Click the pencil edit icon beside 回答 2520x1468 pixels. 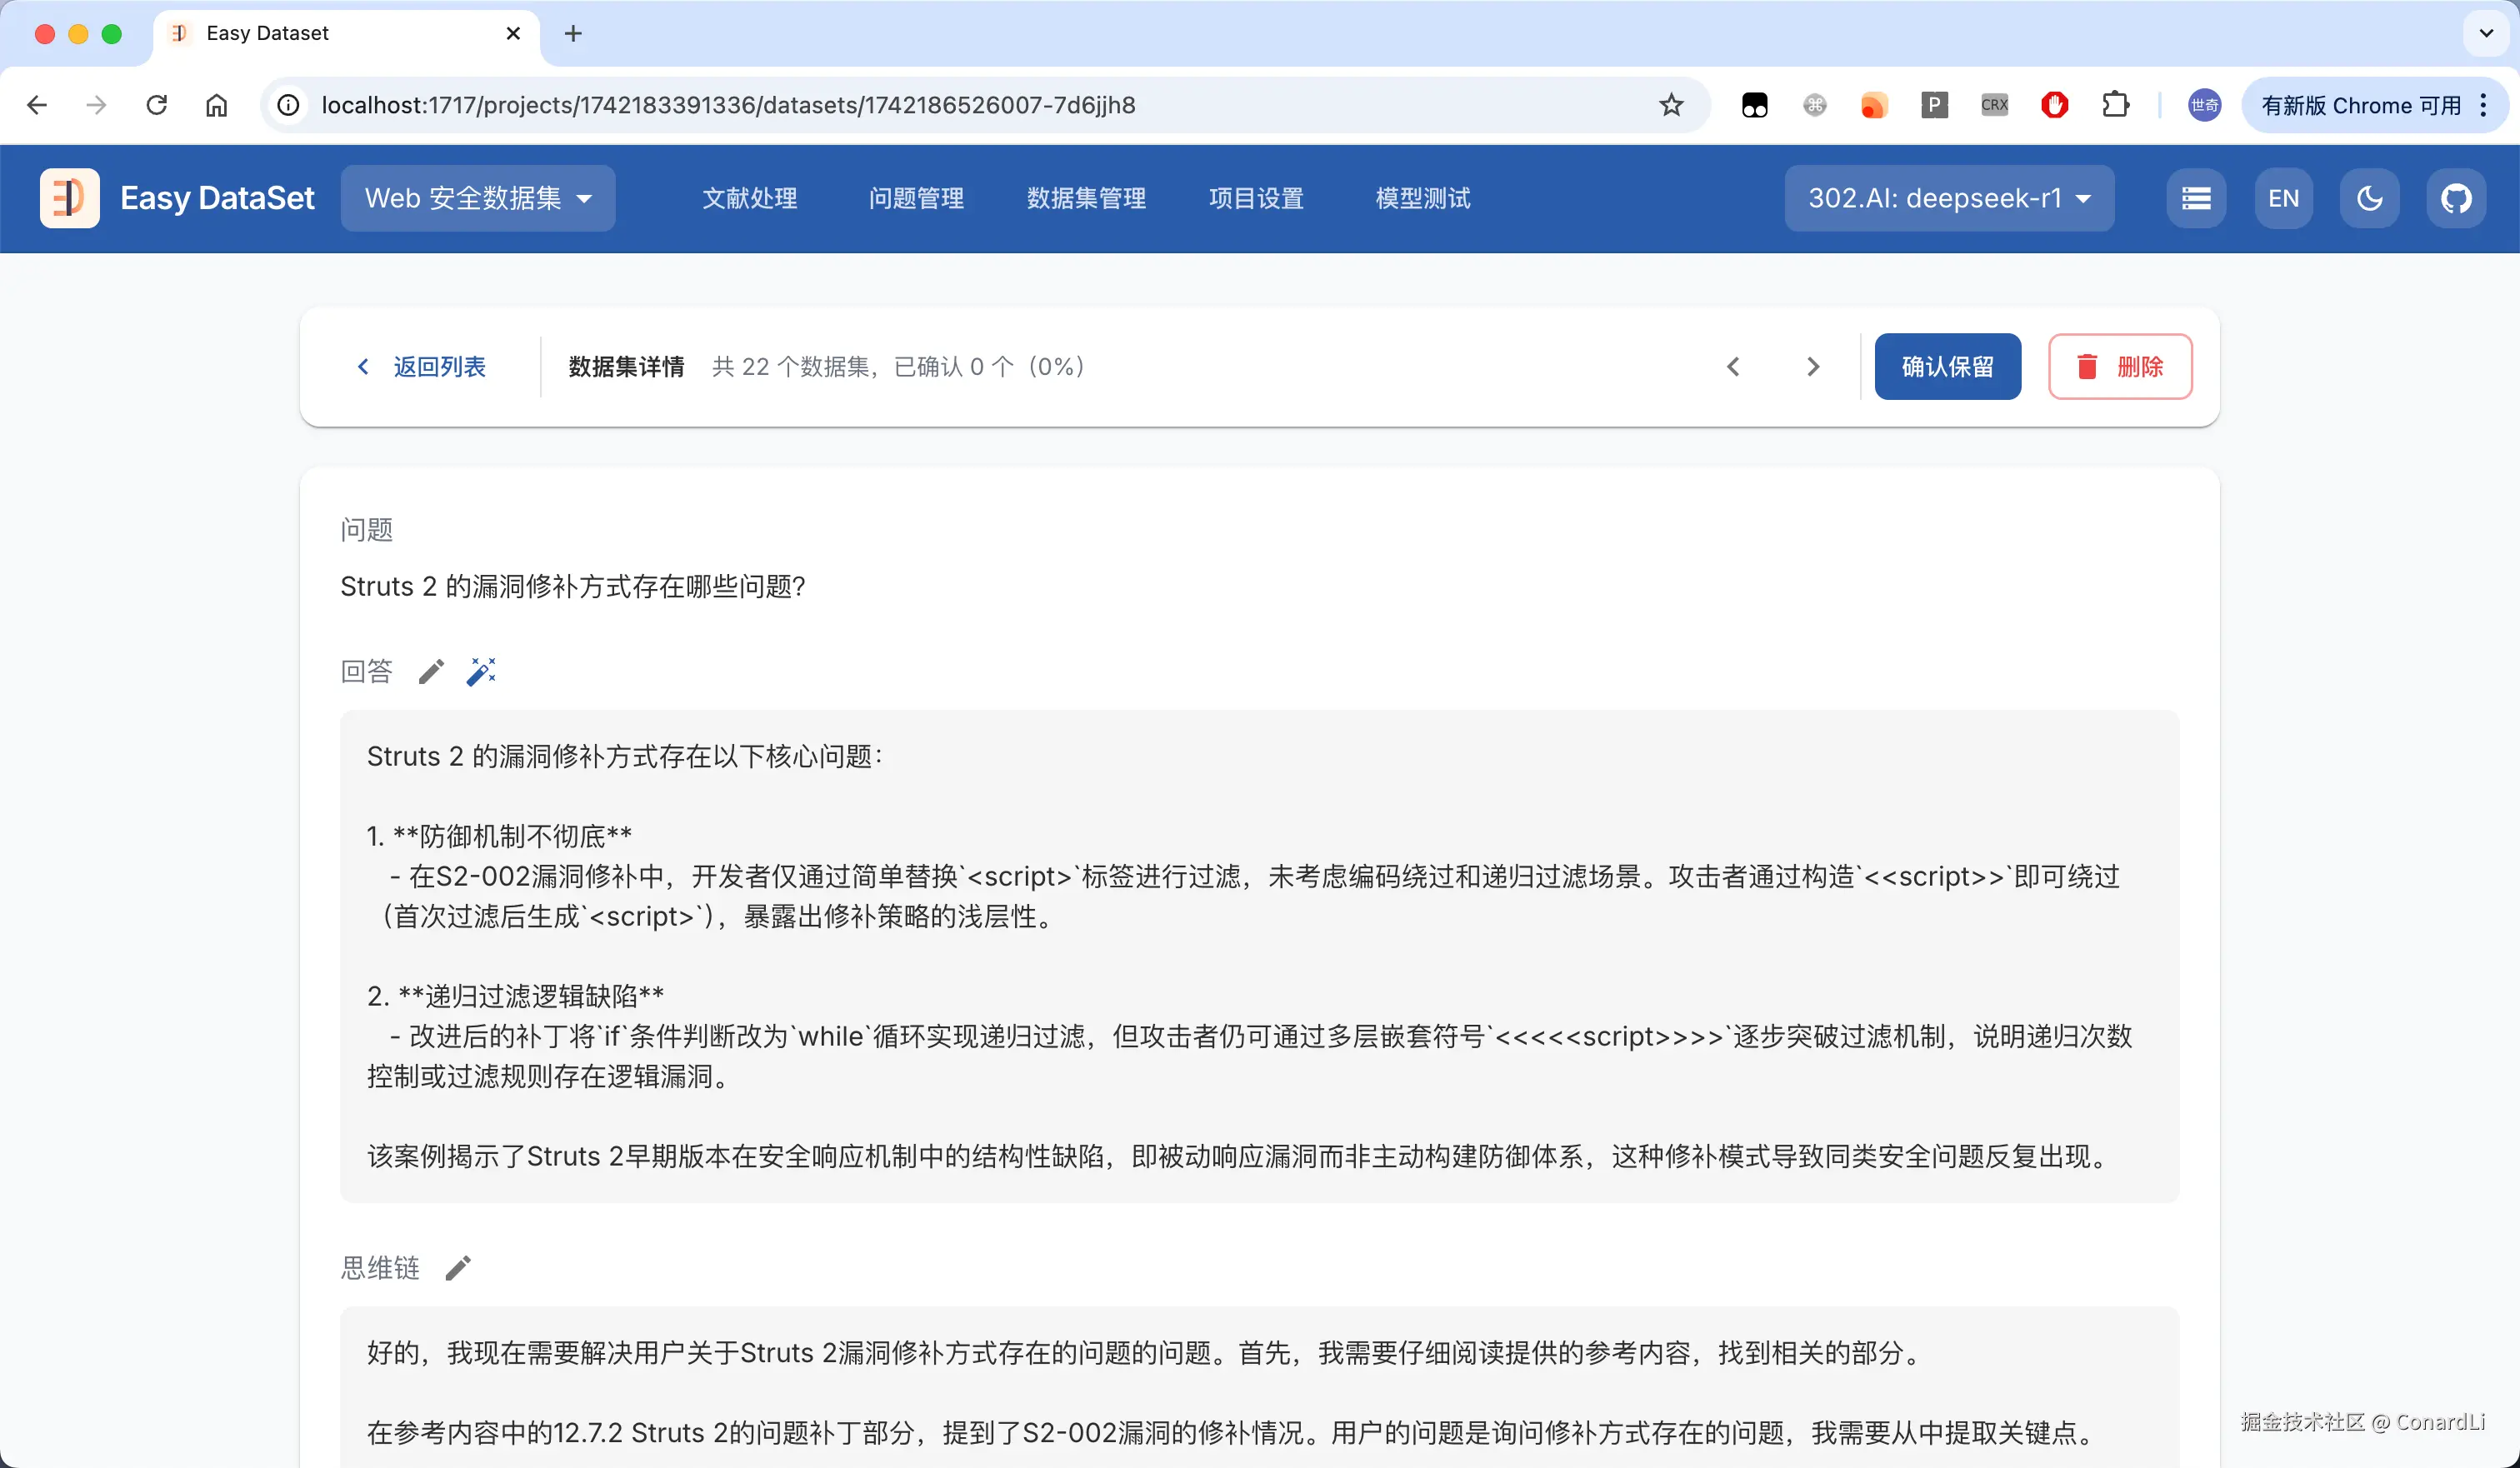431,672
